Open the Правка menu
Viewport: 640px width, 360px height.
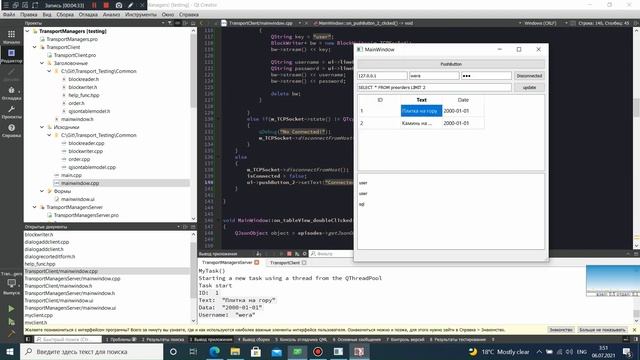click(x=29, y=14)
